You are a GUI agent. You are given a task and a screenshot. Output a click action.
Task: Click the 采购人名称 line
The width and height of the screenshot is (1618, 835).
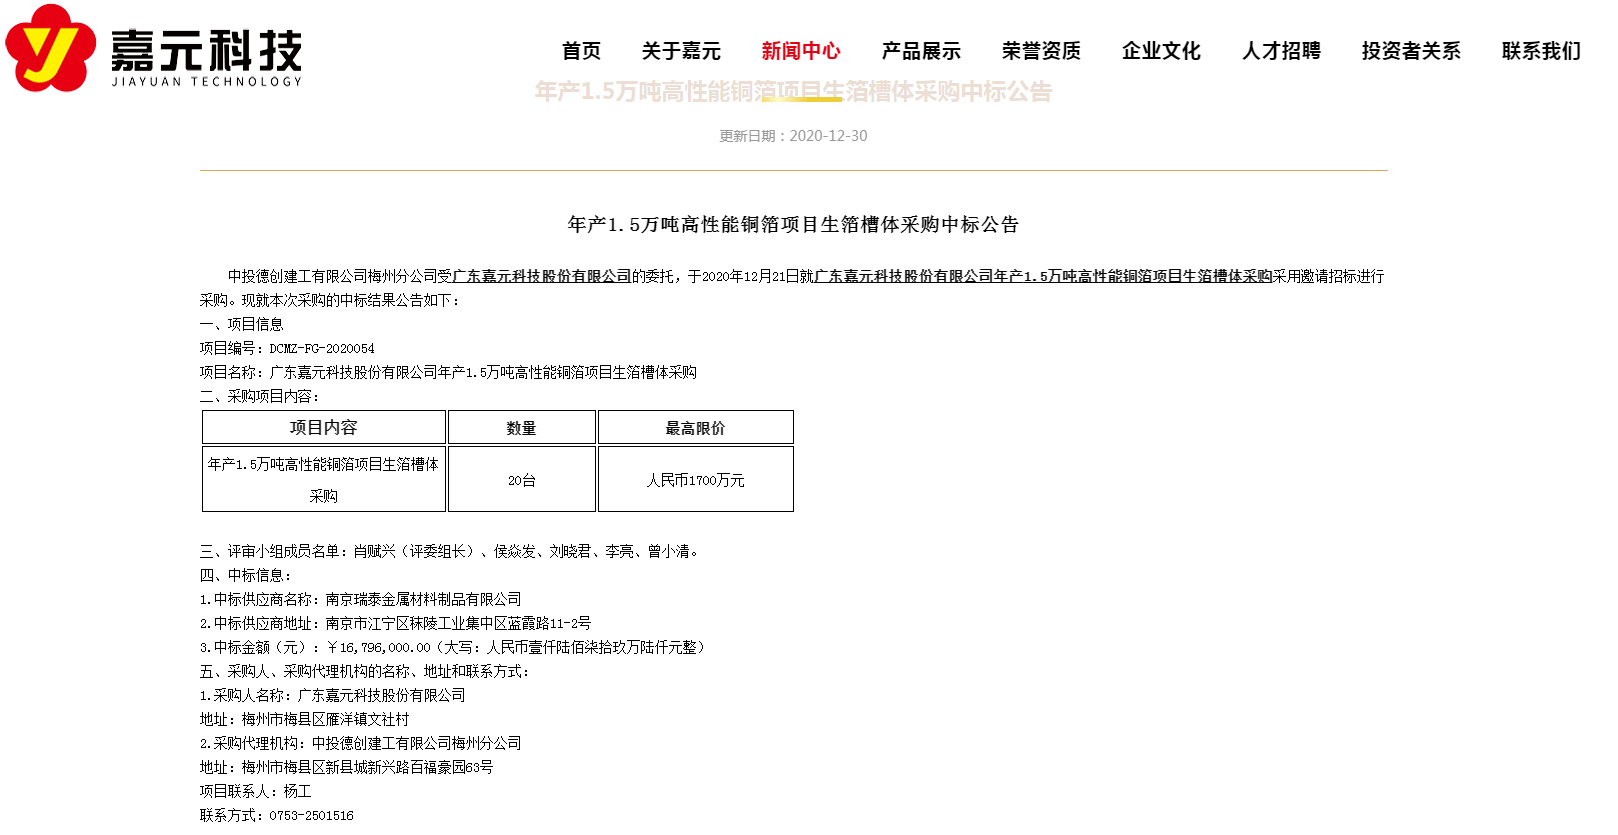pyautogui.click(x=333, y=695)
